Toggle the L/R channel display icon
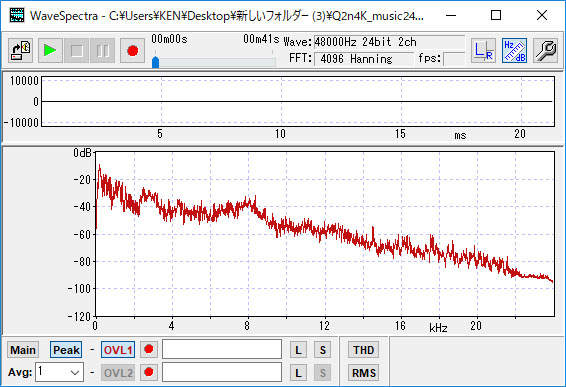The height and width of the screenshot is (387, 566). [483, 51]
